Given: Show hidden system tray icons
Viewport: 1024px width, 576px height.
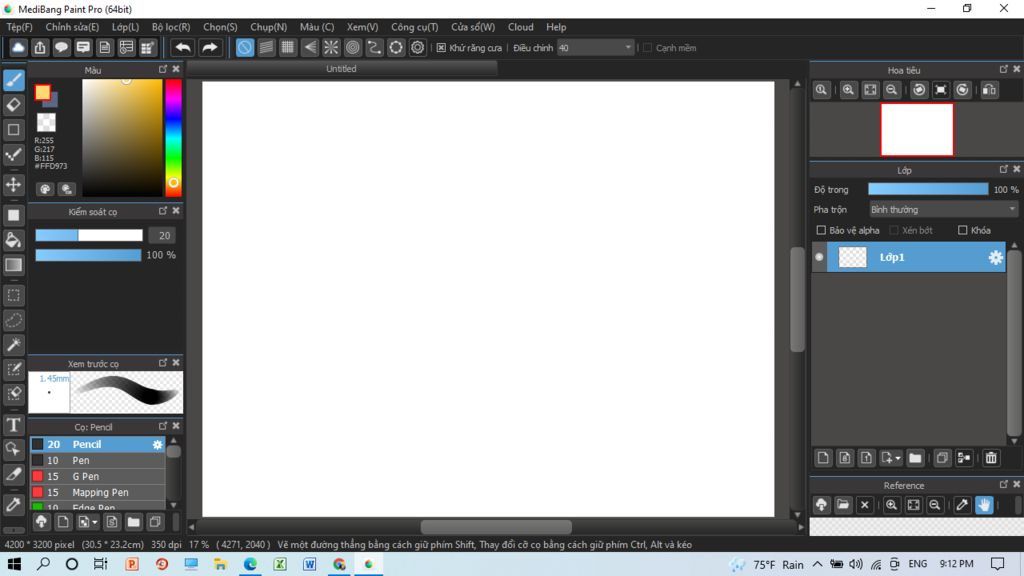Looking at the screenshot, I should click(x=817, y=564).
